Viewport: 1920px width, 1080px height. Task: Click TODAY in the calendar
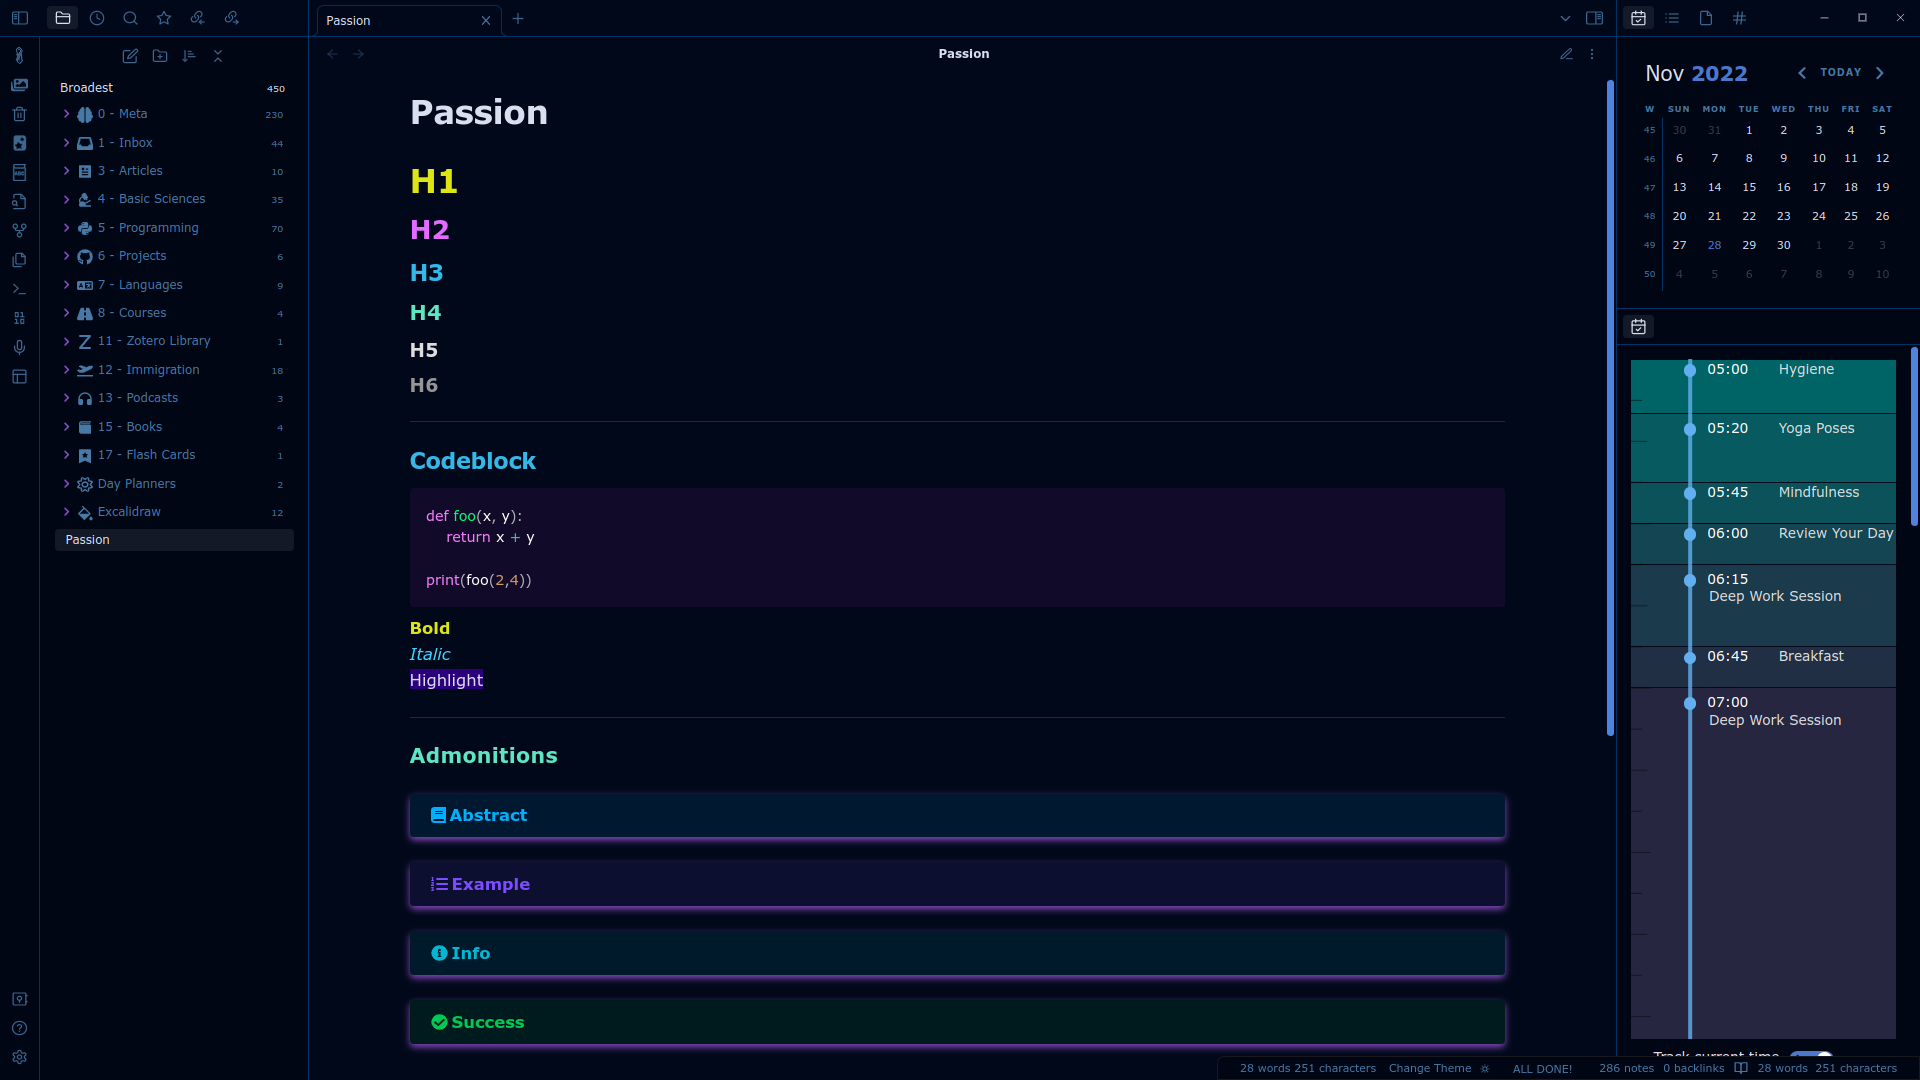click(x=1840, y=73)
